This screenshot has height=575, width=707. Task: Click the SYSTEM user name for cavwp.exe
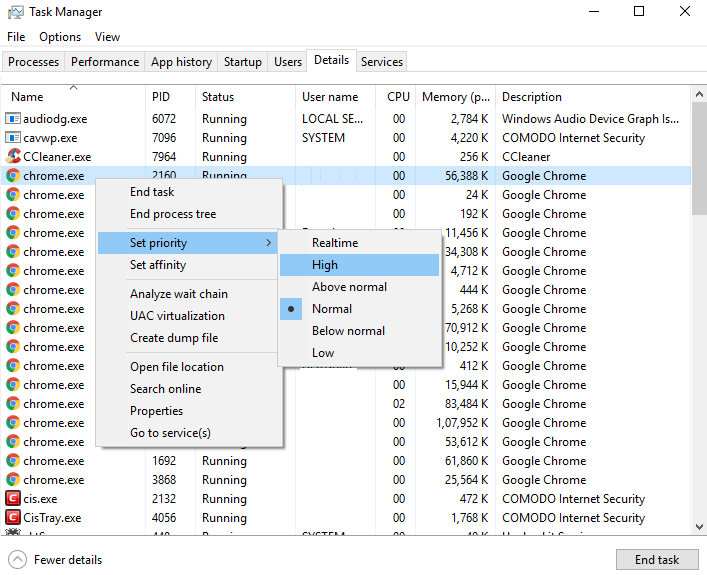click(323, 138)
